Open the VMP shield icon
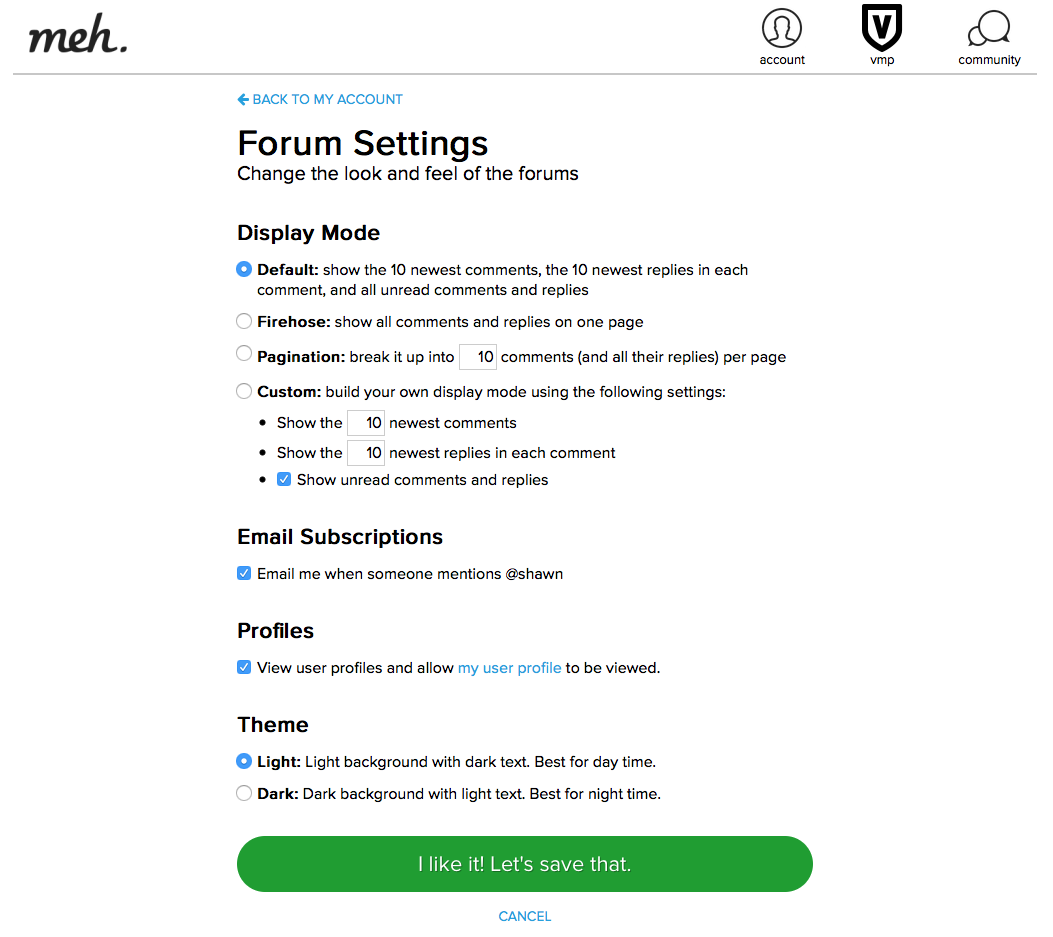Image resolution: width=1053 pixels, height=937 pixels. [882, 28]
